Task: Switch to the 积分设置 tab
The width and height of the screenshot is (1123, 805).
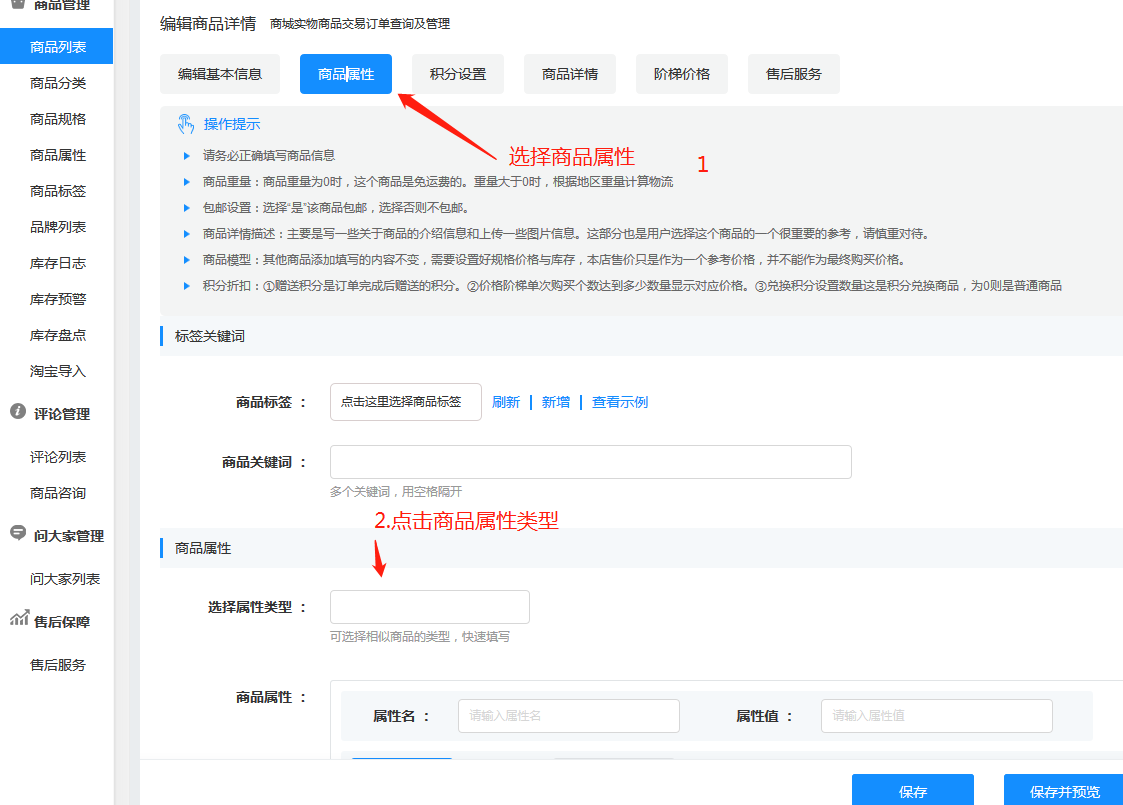Action: (x=457, y=73)
